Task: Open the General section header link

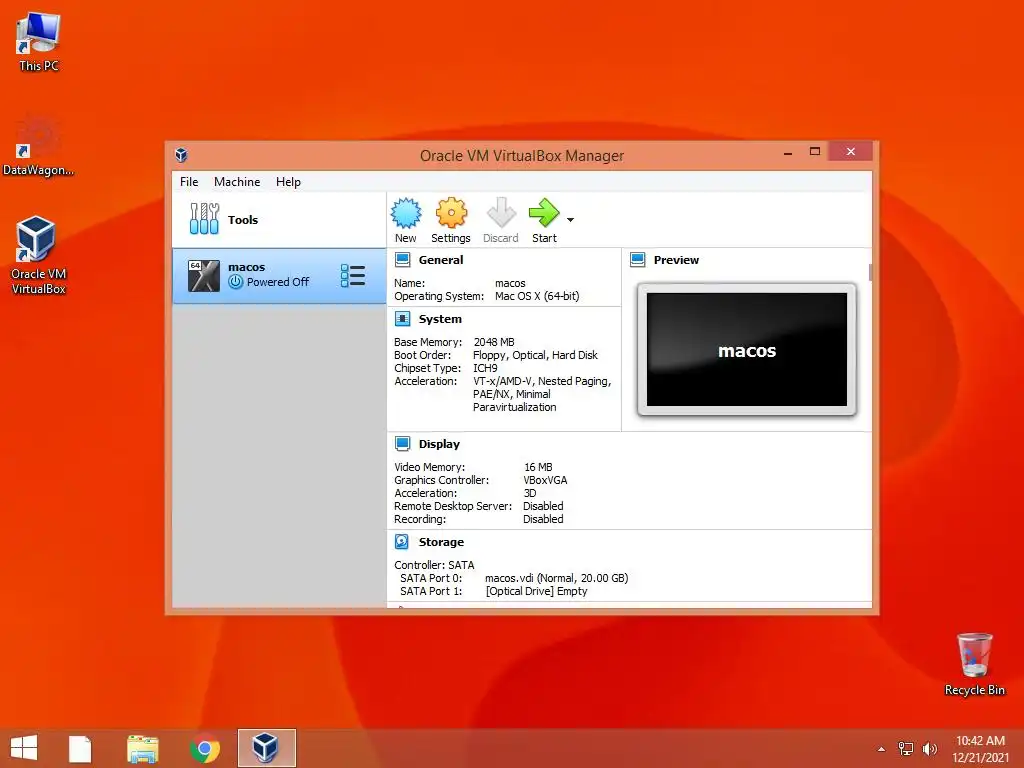Action: (x=441, y=260)
